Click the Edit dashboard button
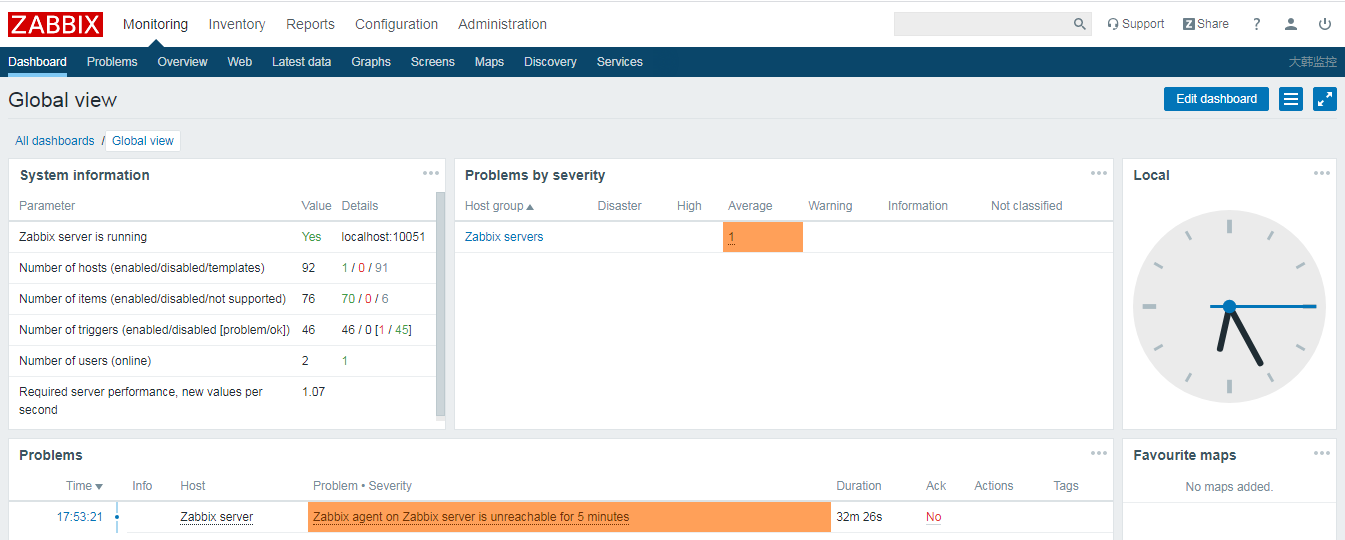 click(x=1216, y=99)
